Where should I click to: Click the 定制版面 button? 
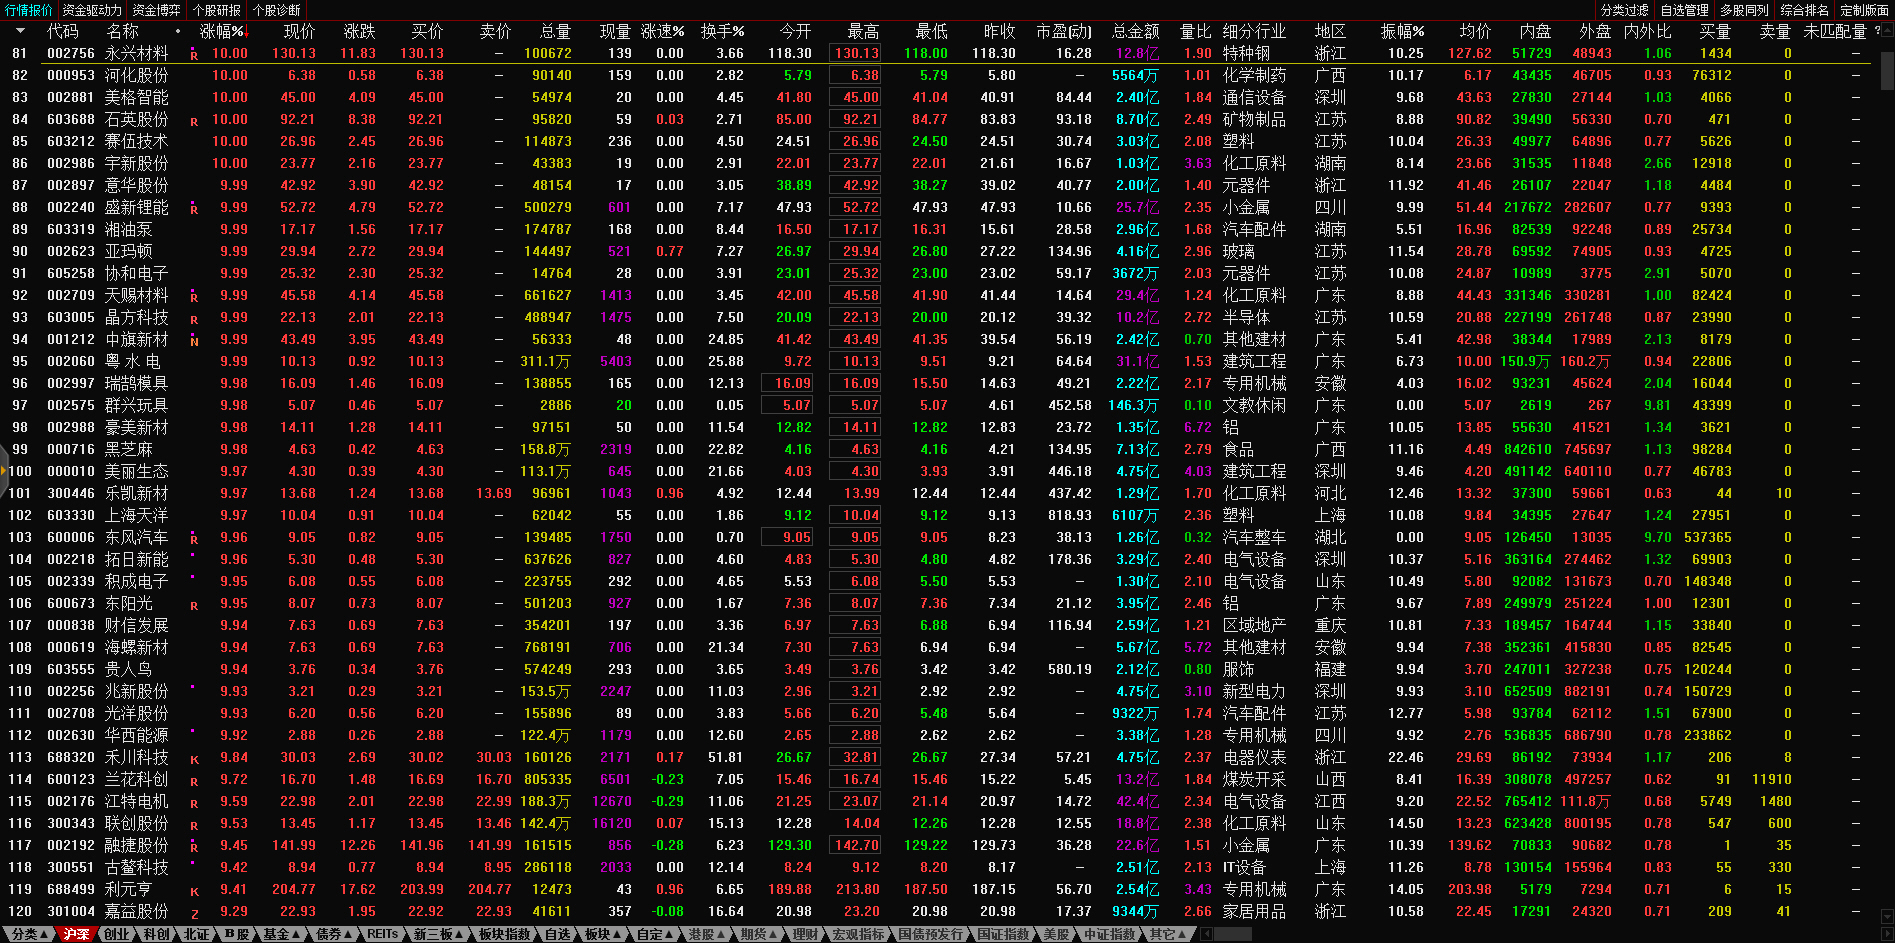tap(1864, 10)
